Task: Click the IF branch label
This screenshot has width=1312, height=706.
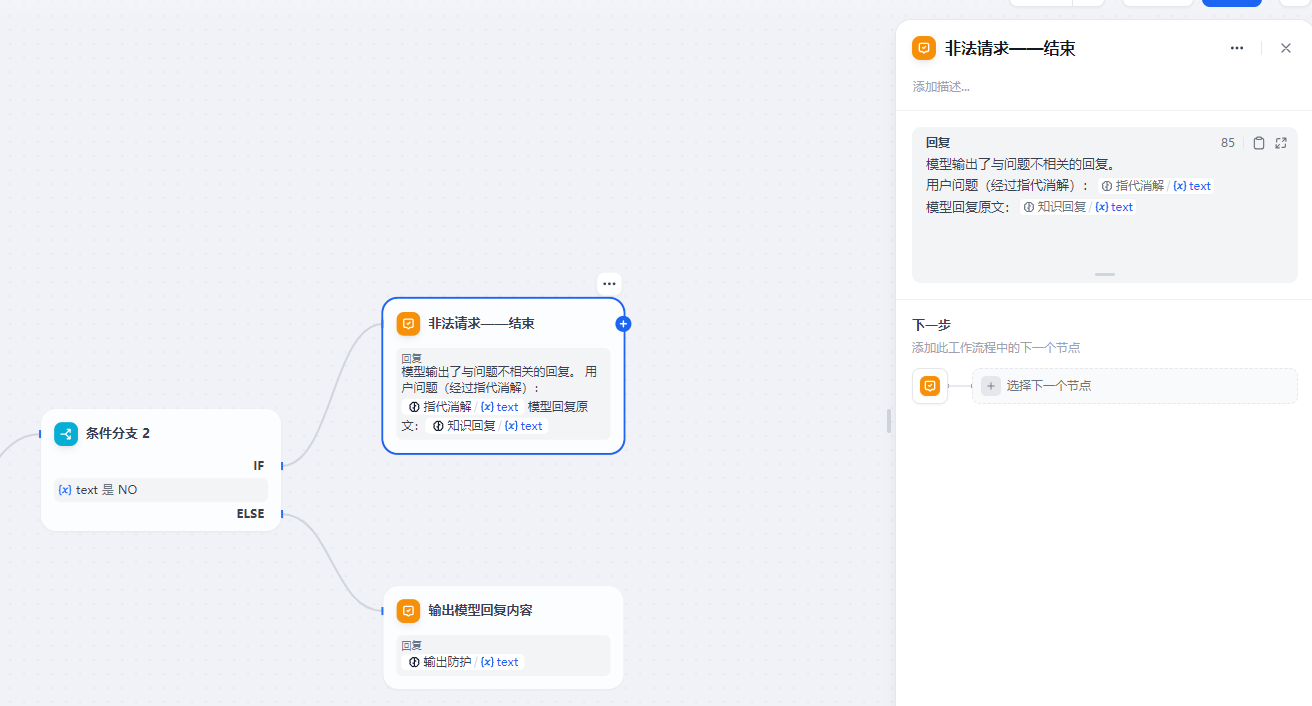Action: [x=258, y=466]
